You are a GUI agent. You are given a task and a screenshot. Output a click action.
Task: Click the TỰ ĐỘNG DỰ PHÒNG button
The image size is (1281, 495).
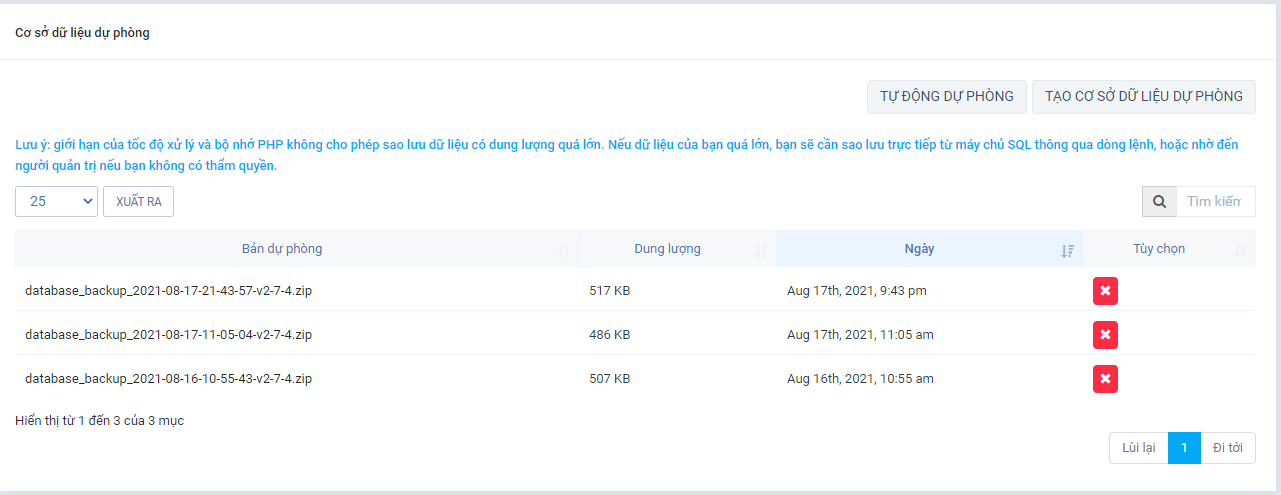pos(946,97)
